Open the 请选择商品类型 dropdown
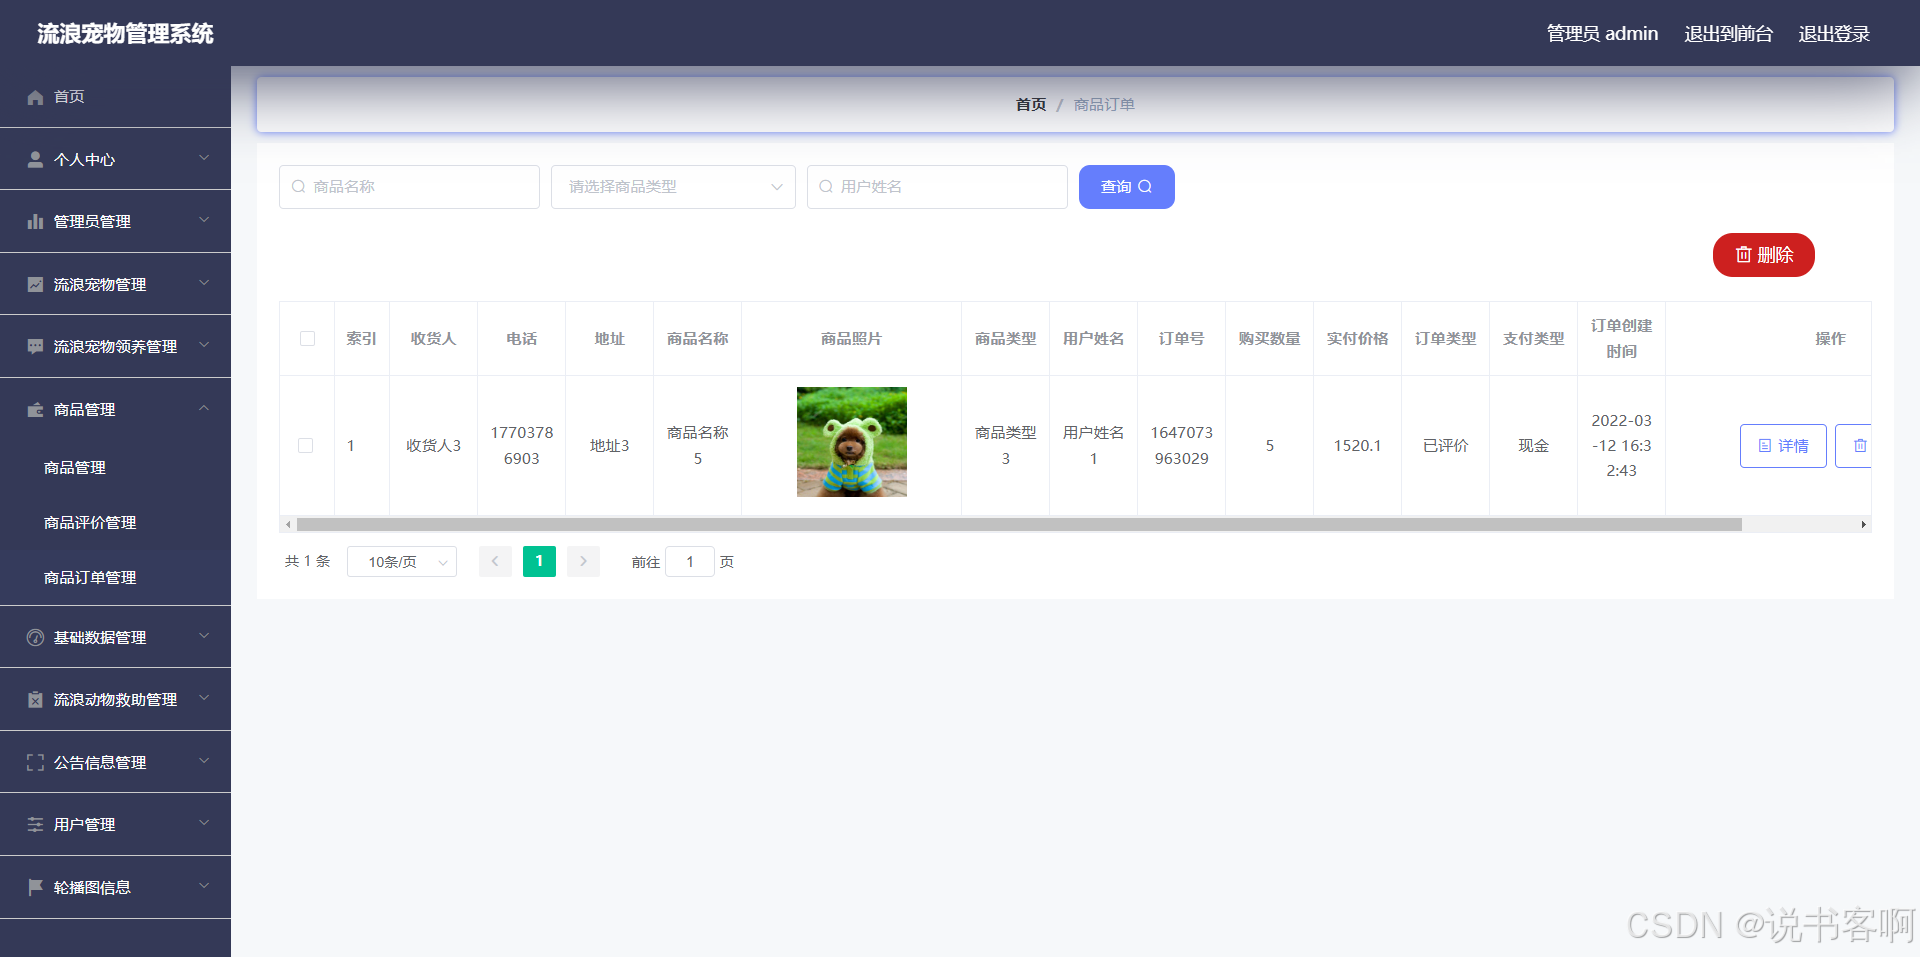 [673, 187]
